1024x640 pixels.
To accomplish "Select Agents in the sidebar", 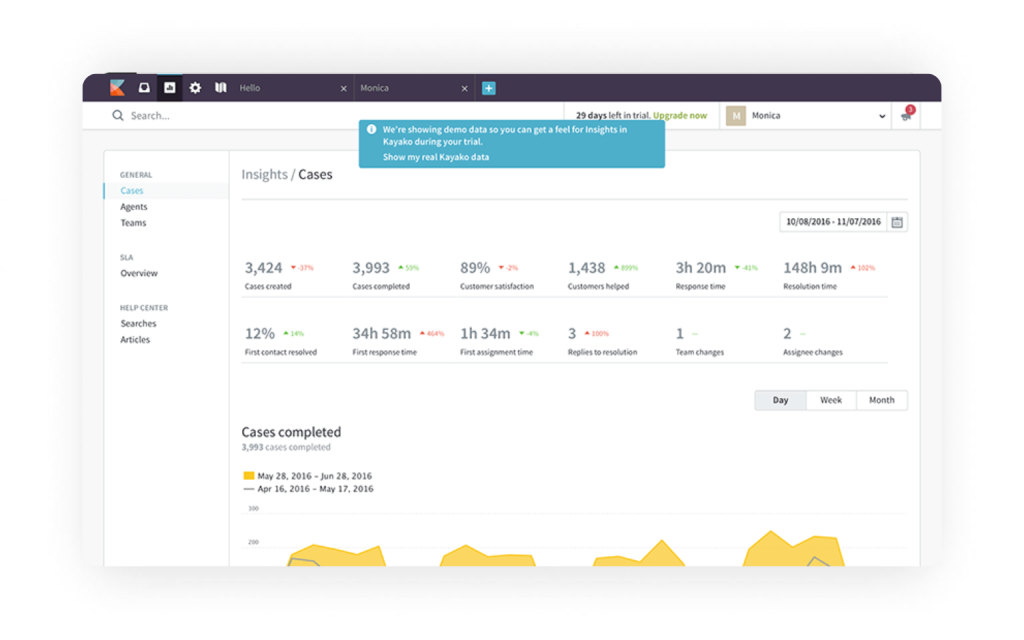I will click(x=134, y=206).
